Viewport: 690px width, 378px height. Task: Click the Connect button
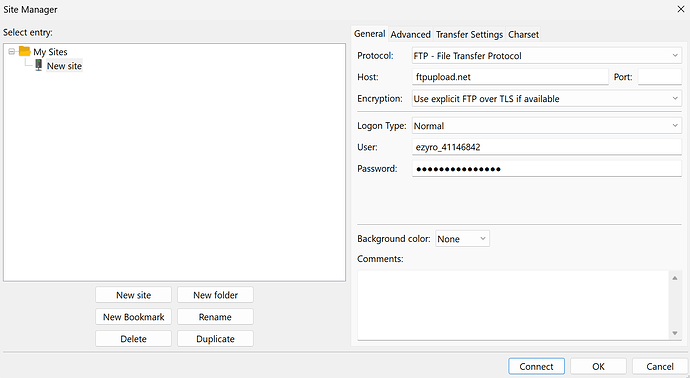(x=536, y=367)
